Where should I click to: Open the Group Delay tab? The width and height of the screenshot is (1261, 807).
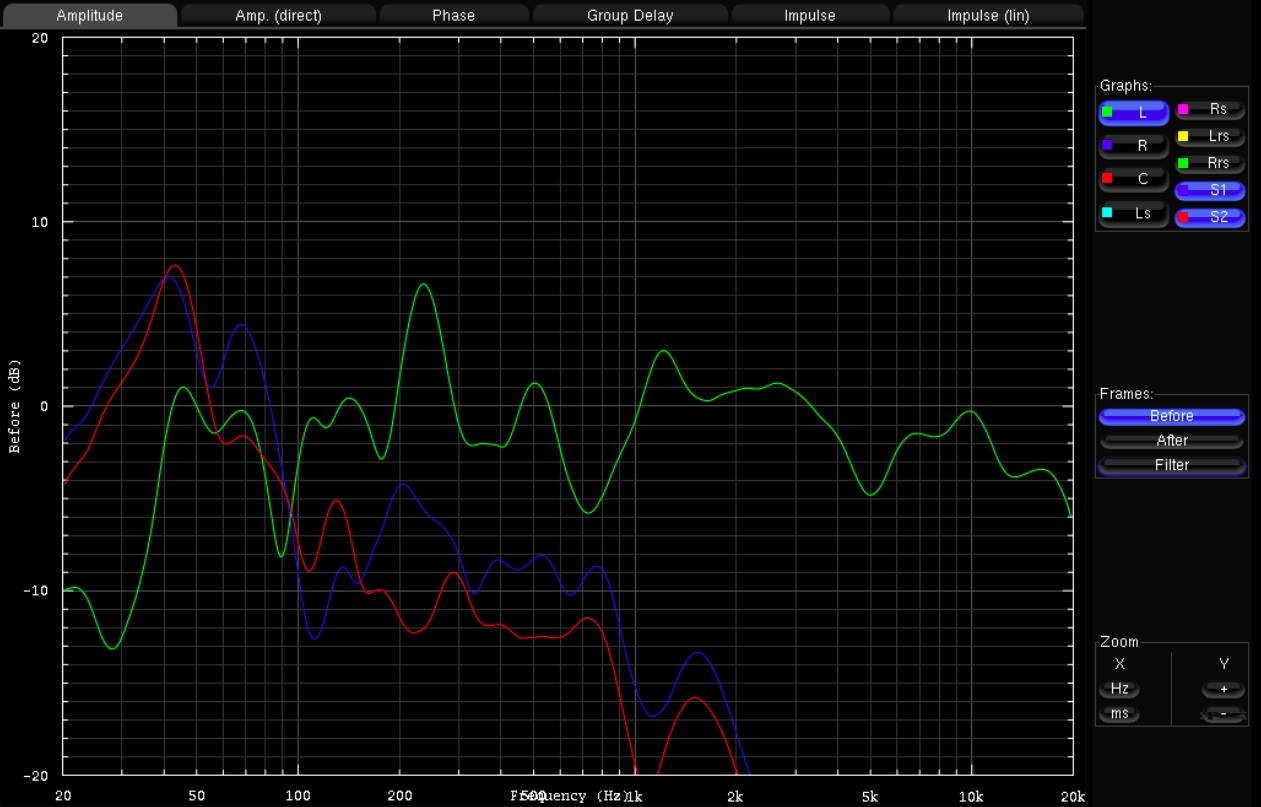pyautogui.click(x=630, y=15)
